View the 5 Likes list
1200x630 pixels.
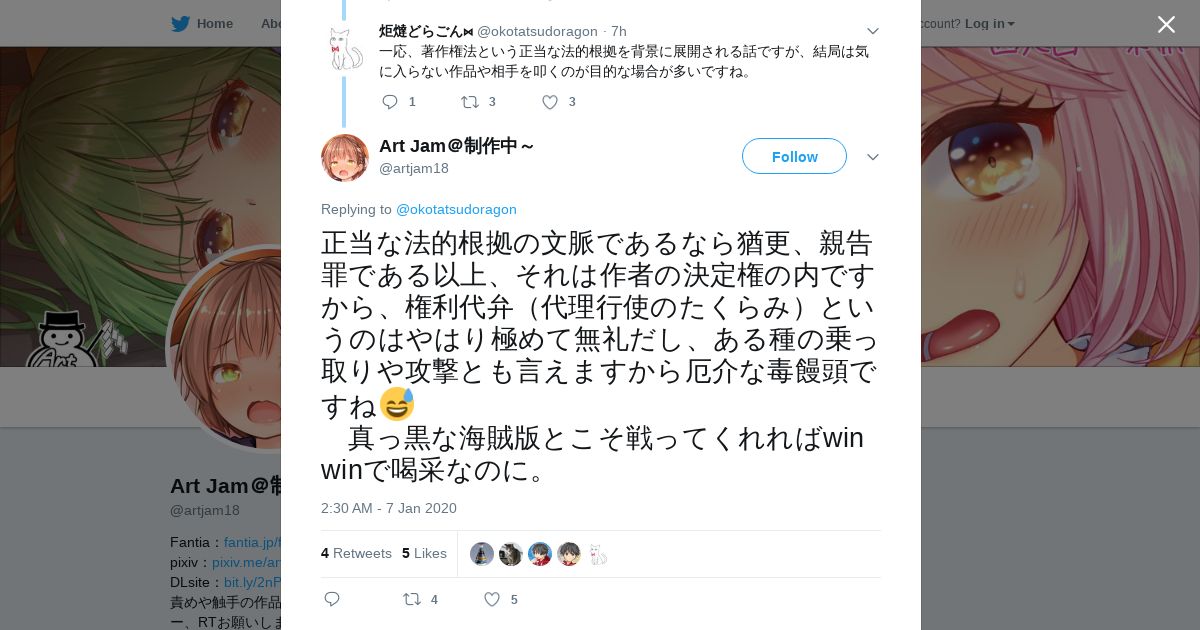click(424, 553)
